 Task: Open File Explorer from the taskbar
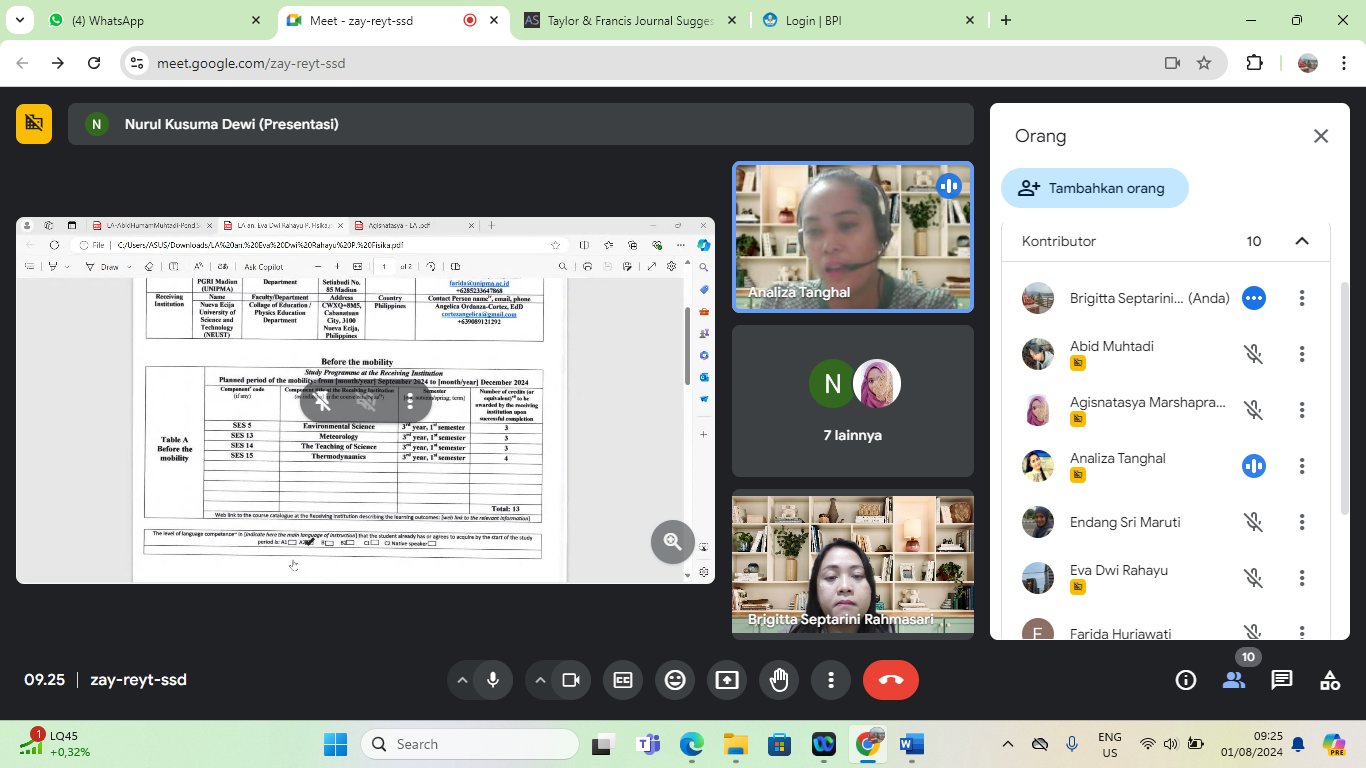click(735, 744)
